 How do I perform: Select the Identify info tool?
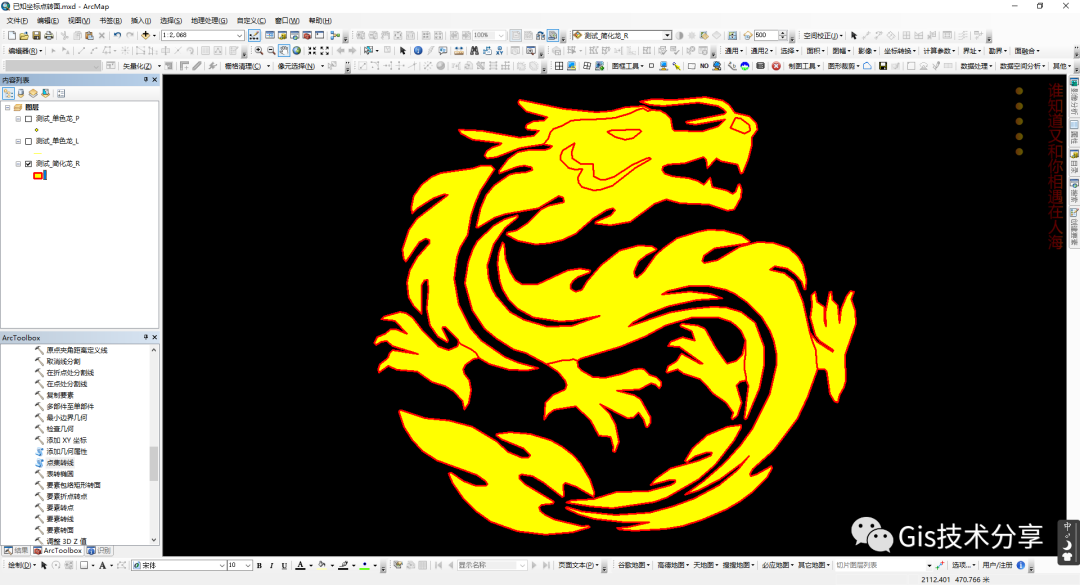pyautogui.click(x=417, y=51)
